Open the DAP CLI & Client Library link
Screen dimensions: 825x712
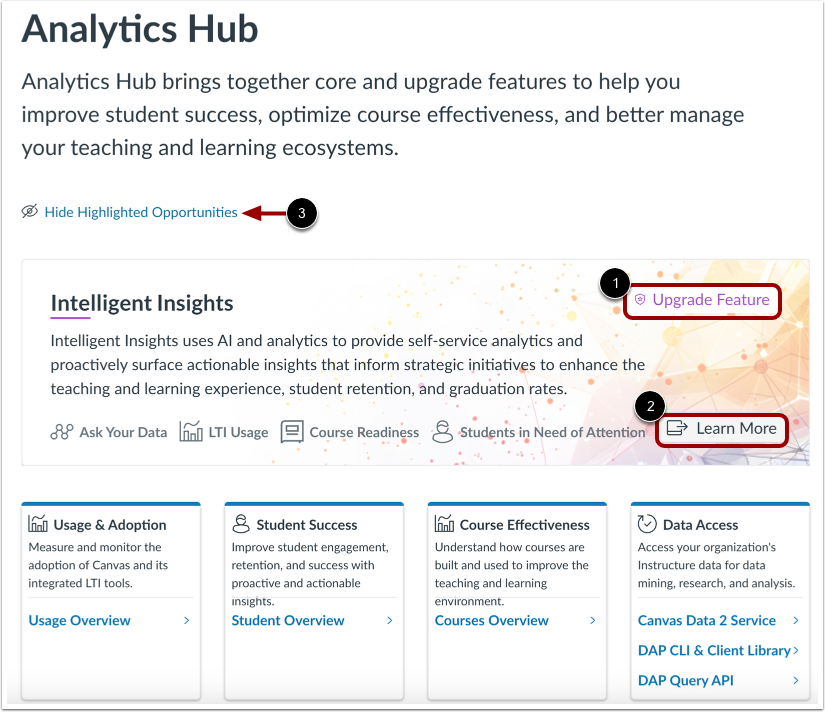(716, 650)
